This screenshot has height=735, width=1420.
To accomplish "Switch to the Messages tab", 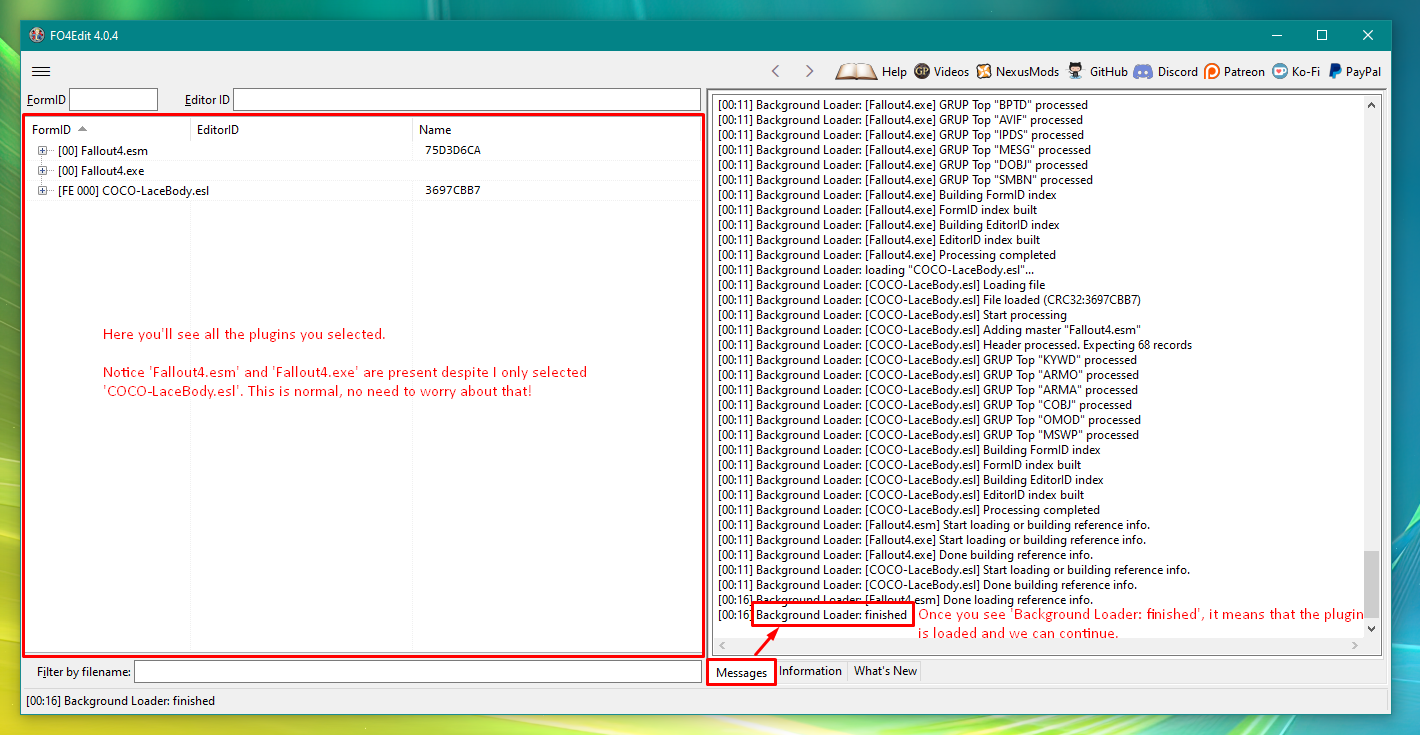I will point(741,673).
